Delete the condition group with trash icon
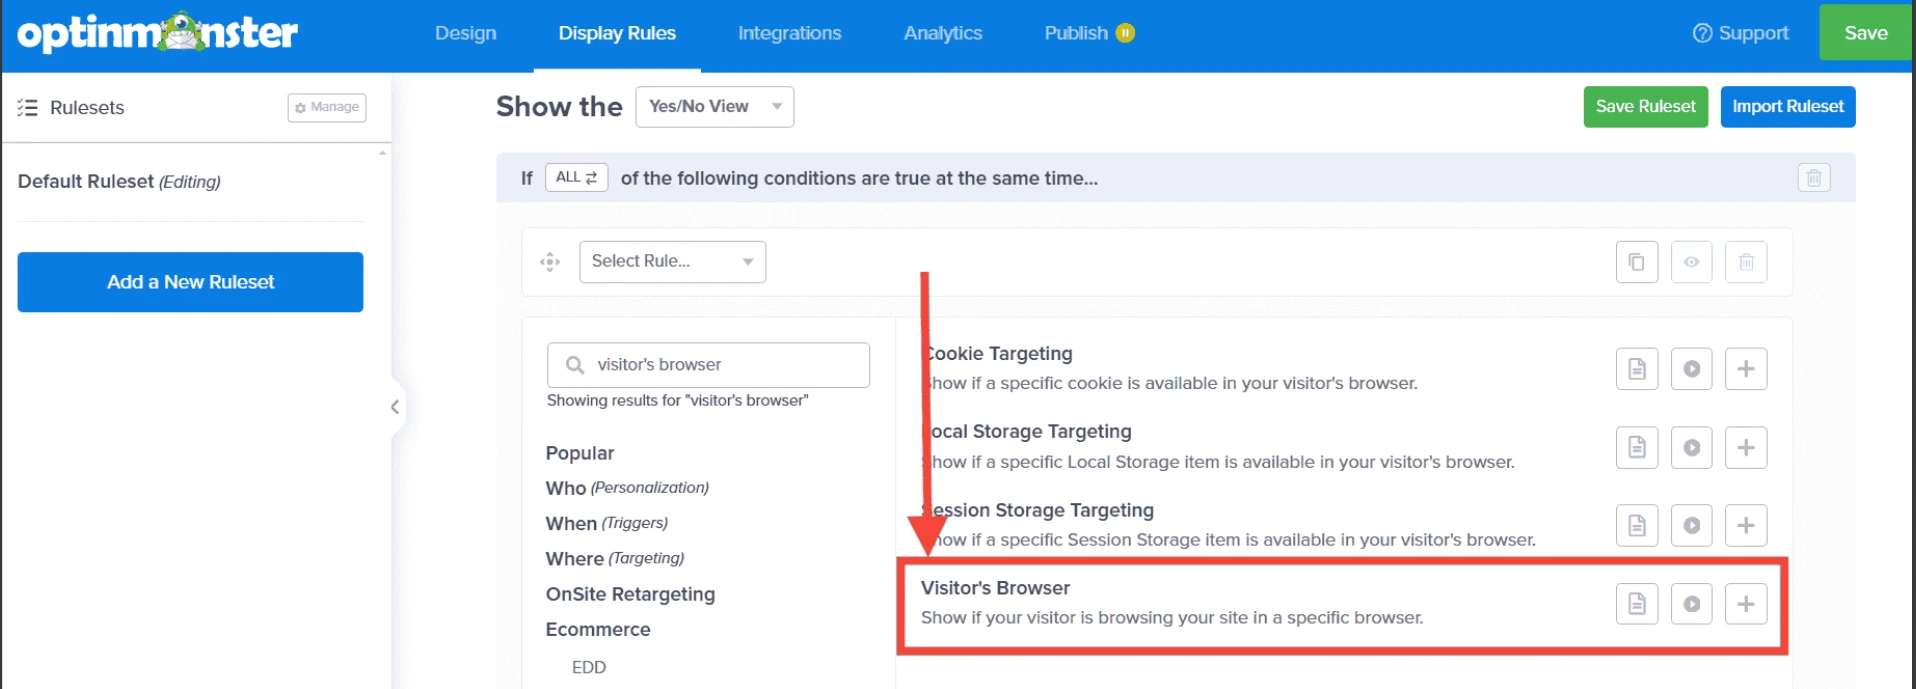This screenshot has height=689, width=1916. point(1814,178)
